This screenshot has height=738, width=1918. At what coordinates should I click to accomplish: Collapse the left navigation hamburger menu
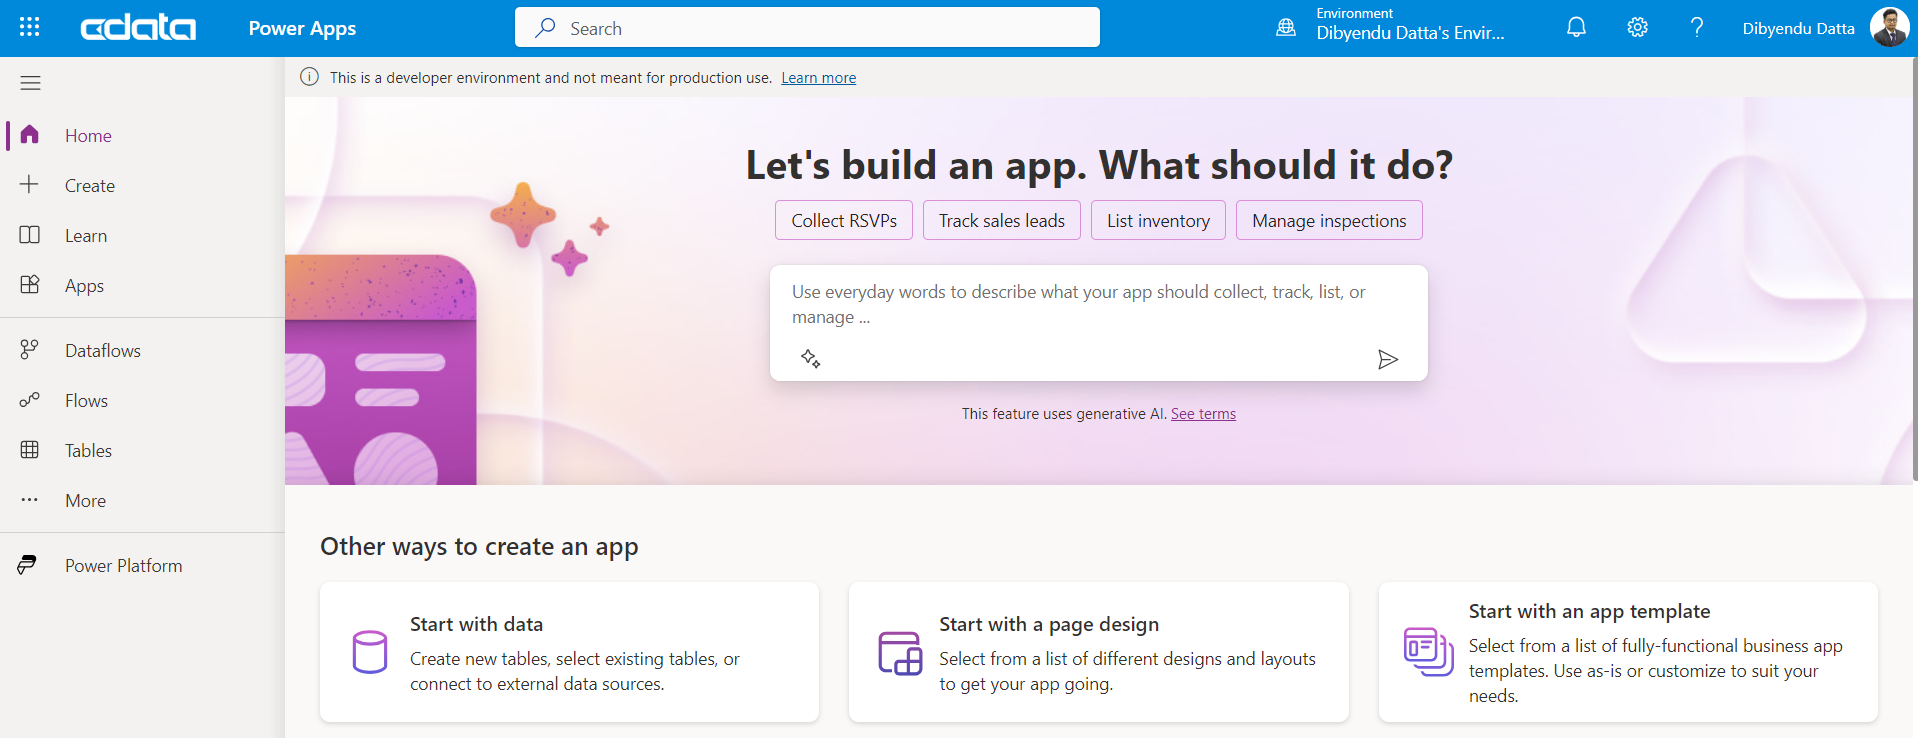[x=30, y=83]
